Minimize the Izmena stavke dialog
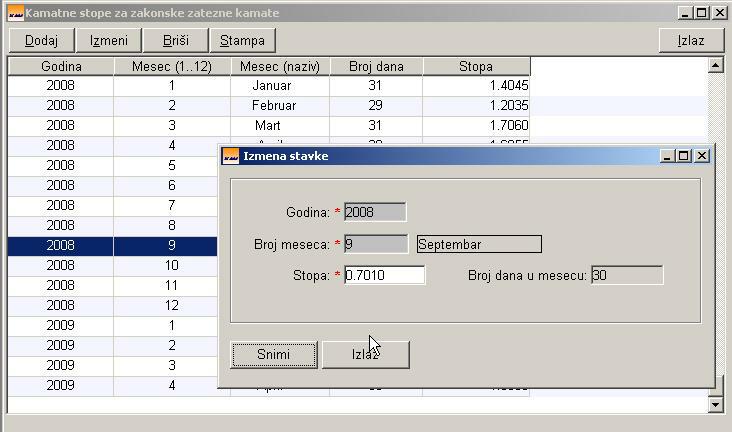Viewport: 732px width, 432px height. pos(667,156)
